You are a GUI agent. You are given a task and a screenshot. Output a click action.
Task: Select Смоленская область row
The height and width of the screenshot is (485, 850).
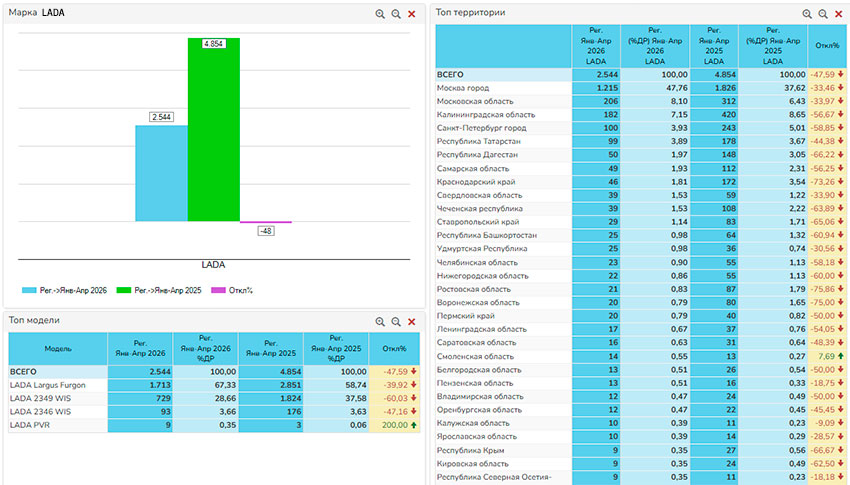(x=641, y=357)
